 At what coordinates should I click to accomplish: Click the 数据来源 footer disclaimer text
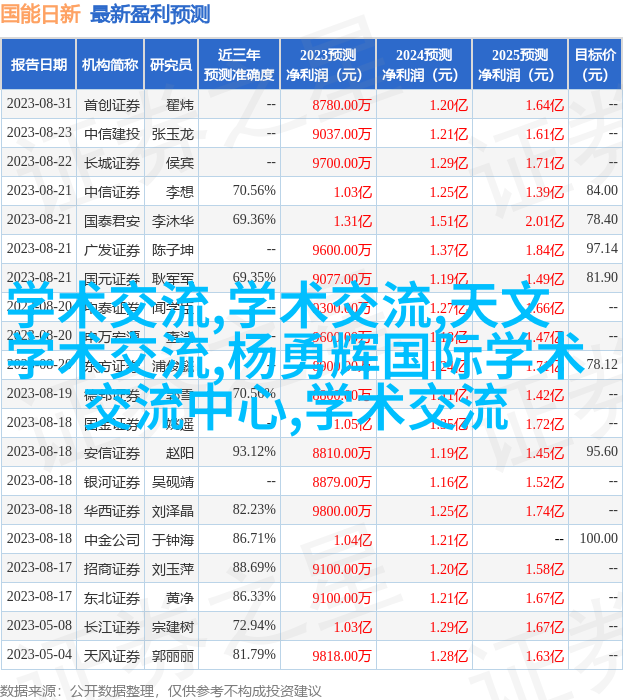(161, 692)
